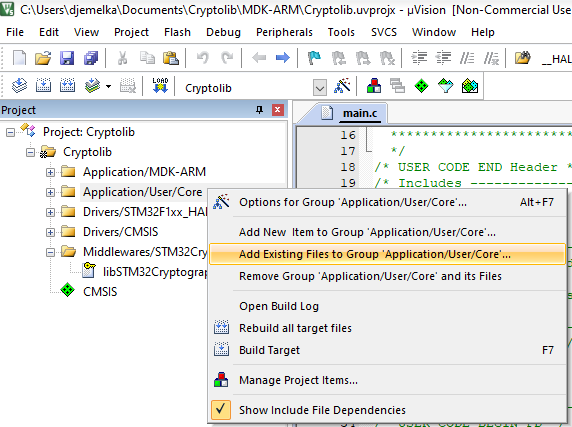Click the Find in Files icon
572x427 pixels.
point(522,58)
